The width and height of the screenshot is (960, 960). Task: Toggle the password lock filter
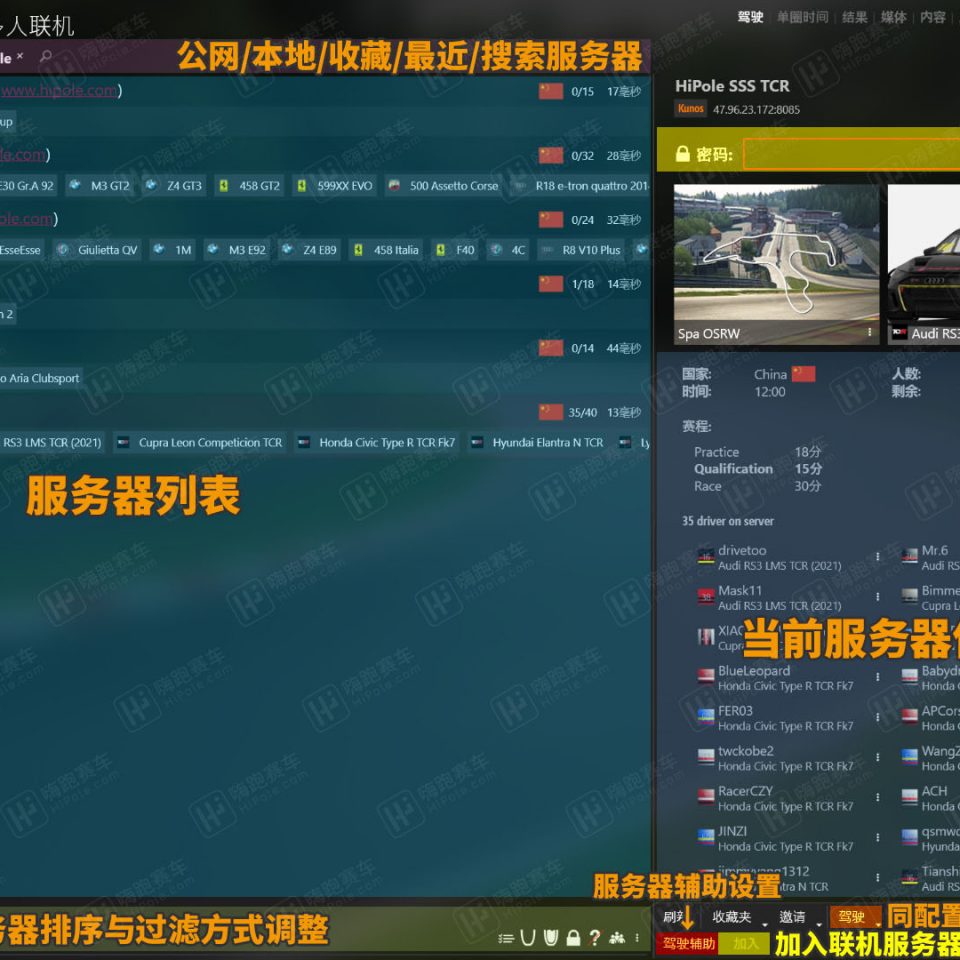click(x=573, y=937)
